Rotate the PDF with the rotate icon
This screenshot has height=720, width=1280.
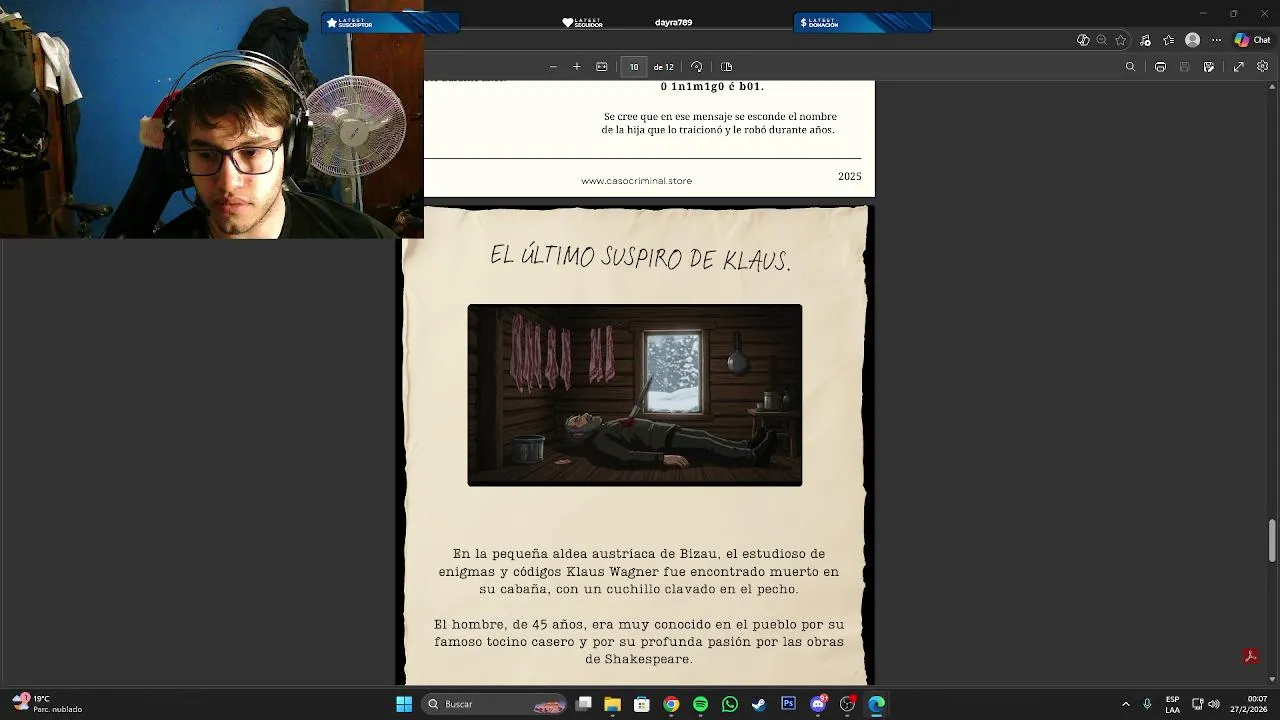[697, 67]
